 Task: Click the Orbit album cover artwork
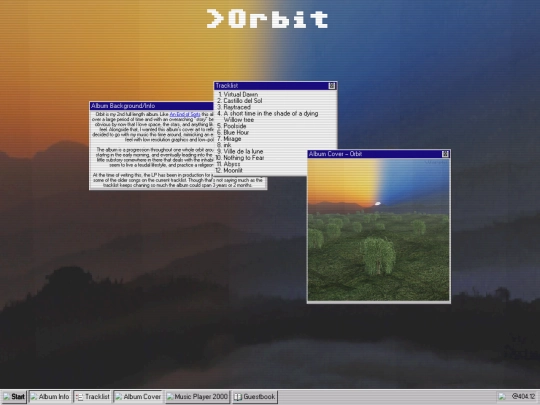[378, 230]
